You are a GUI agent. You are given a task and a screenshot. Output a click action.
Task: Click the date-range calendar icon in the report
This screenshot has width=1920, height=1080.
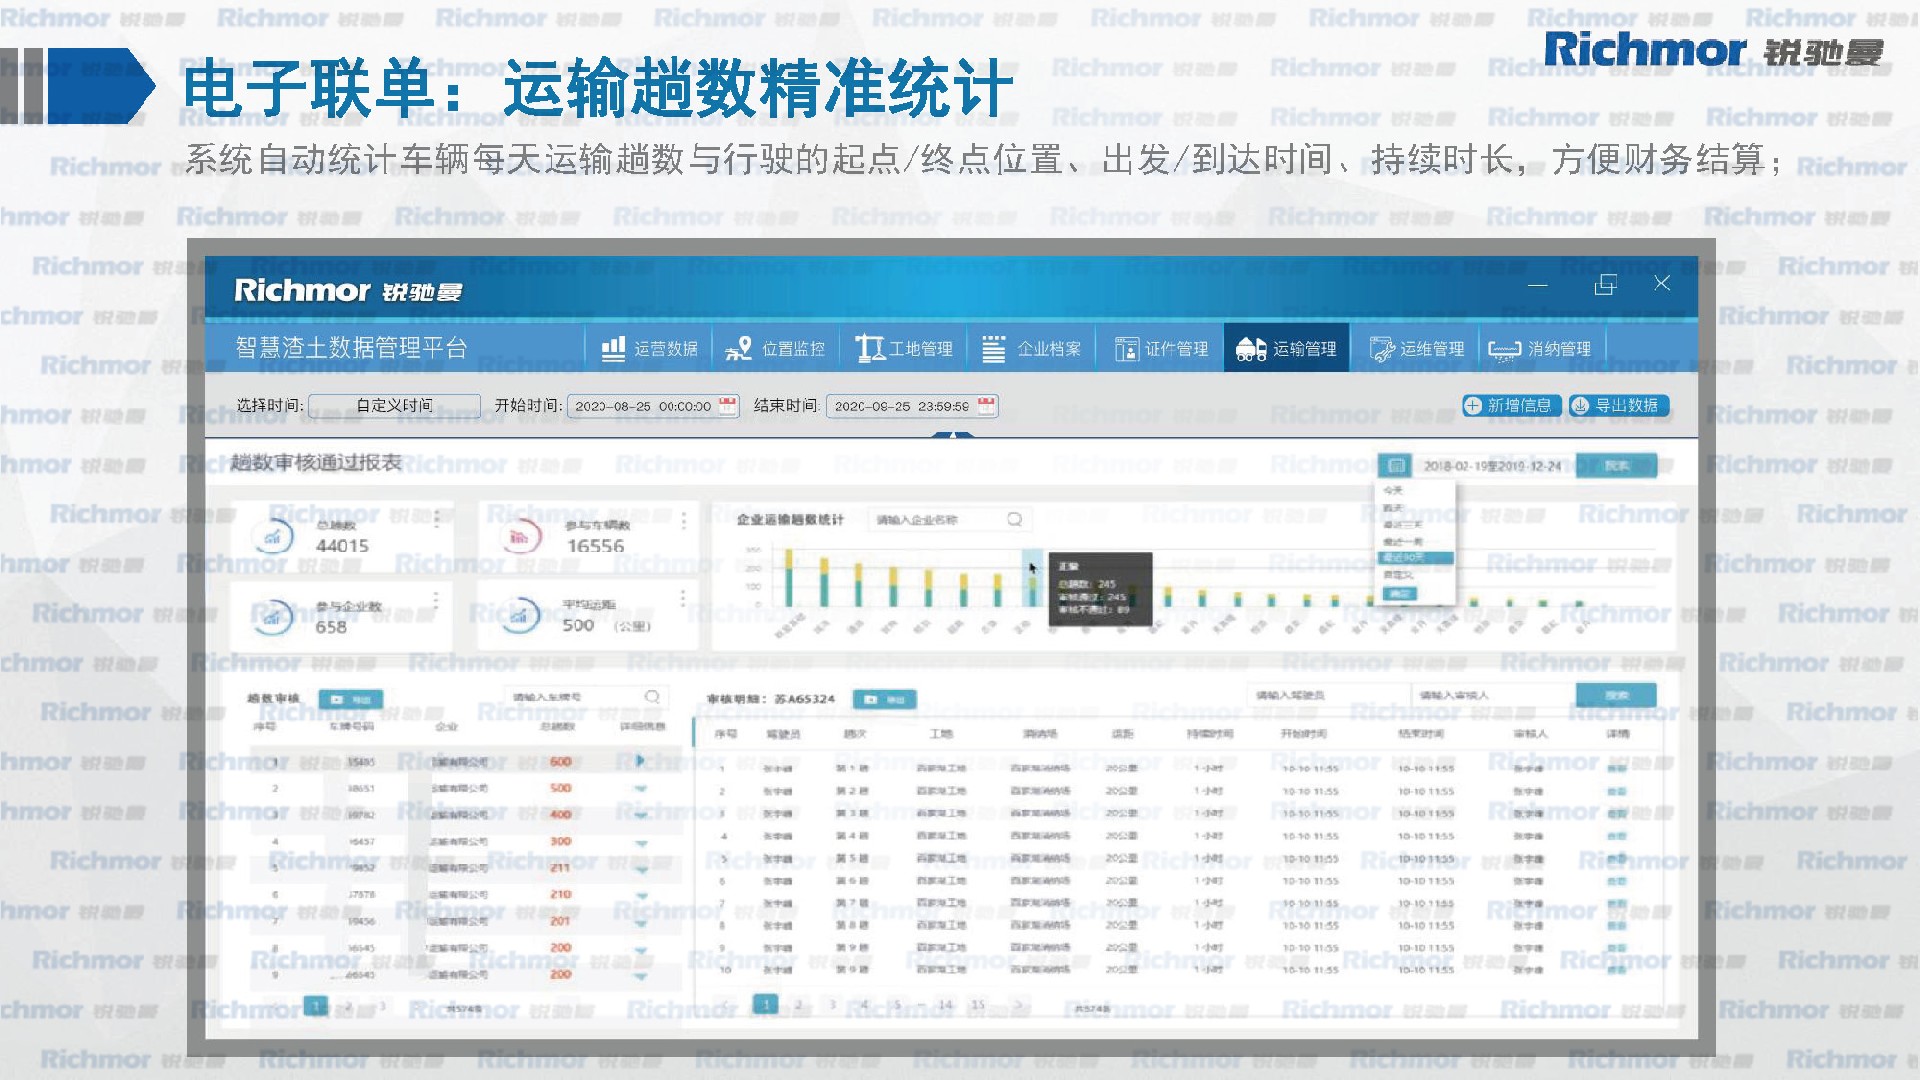click(x=1396, y=465)
